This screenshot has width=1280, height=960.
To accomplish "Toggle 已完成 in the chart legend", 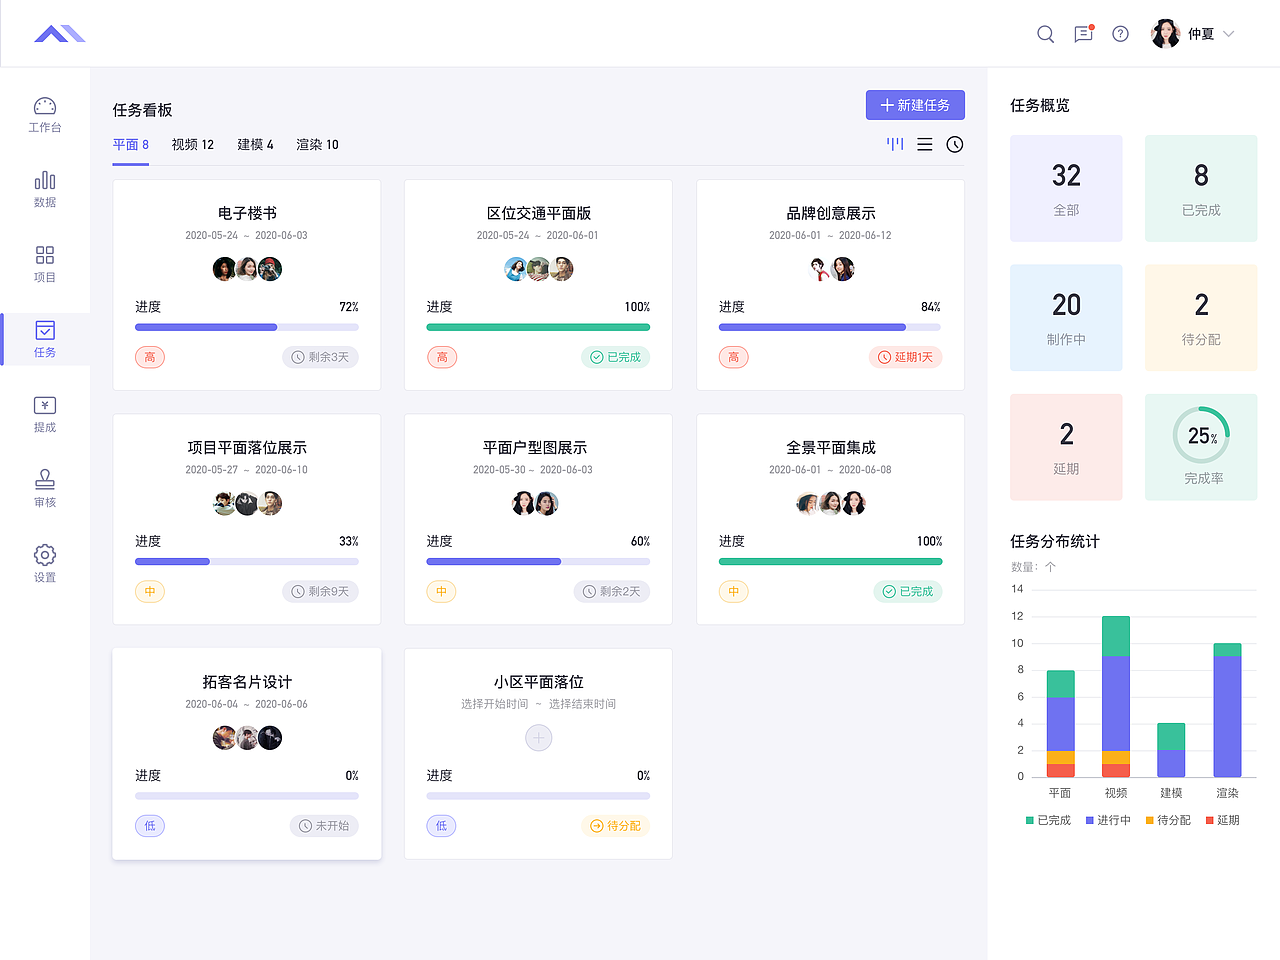I will [x=1047, y=819].
